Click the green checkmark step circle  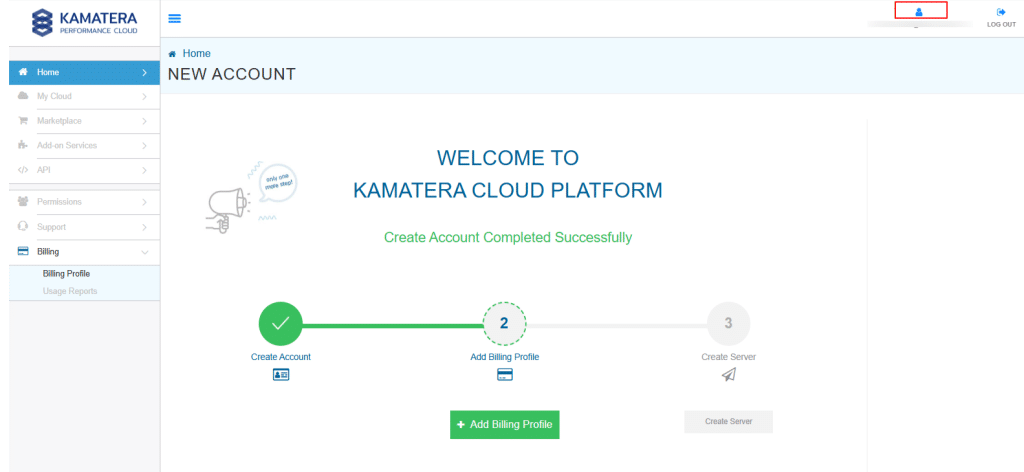pyautogui.click(x=280, y=323)
